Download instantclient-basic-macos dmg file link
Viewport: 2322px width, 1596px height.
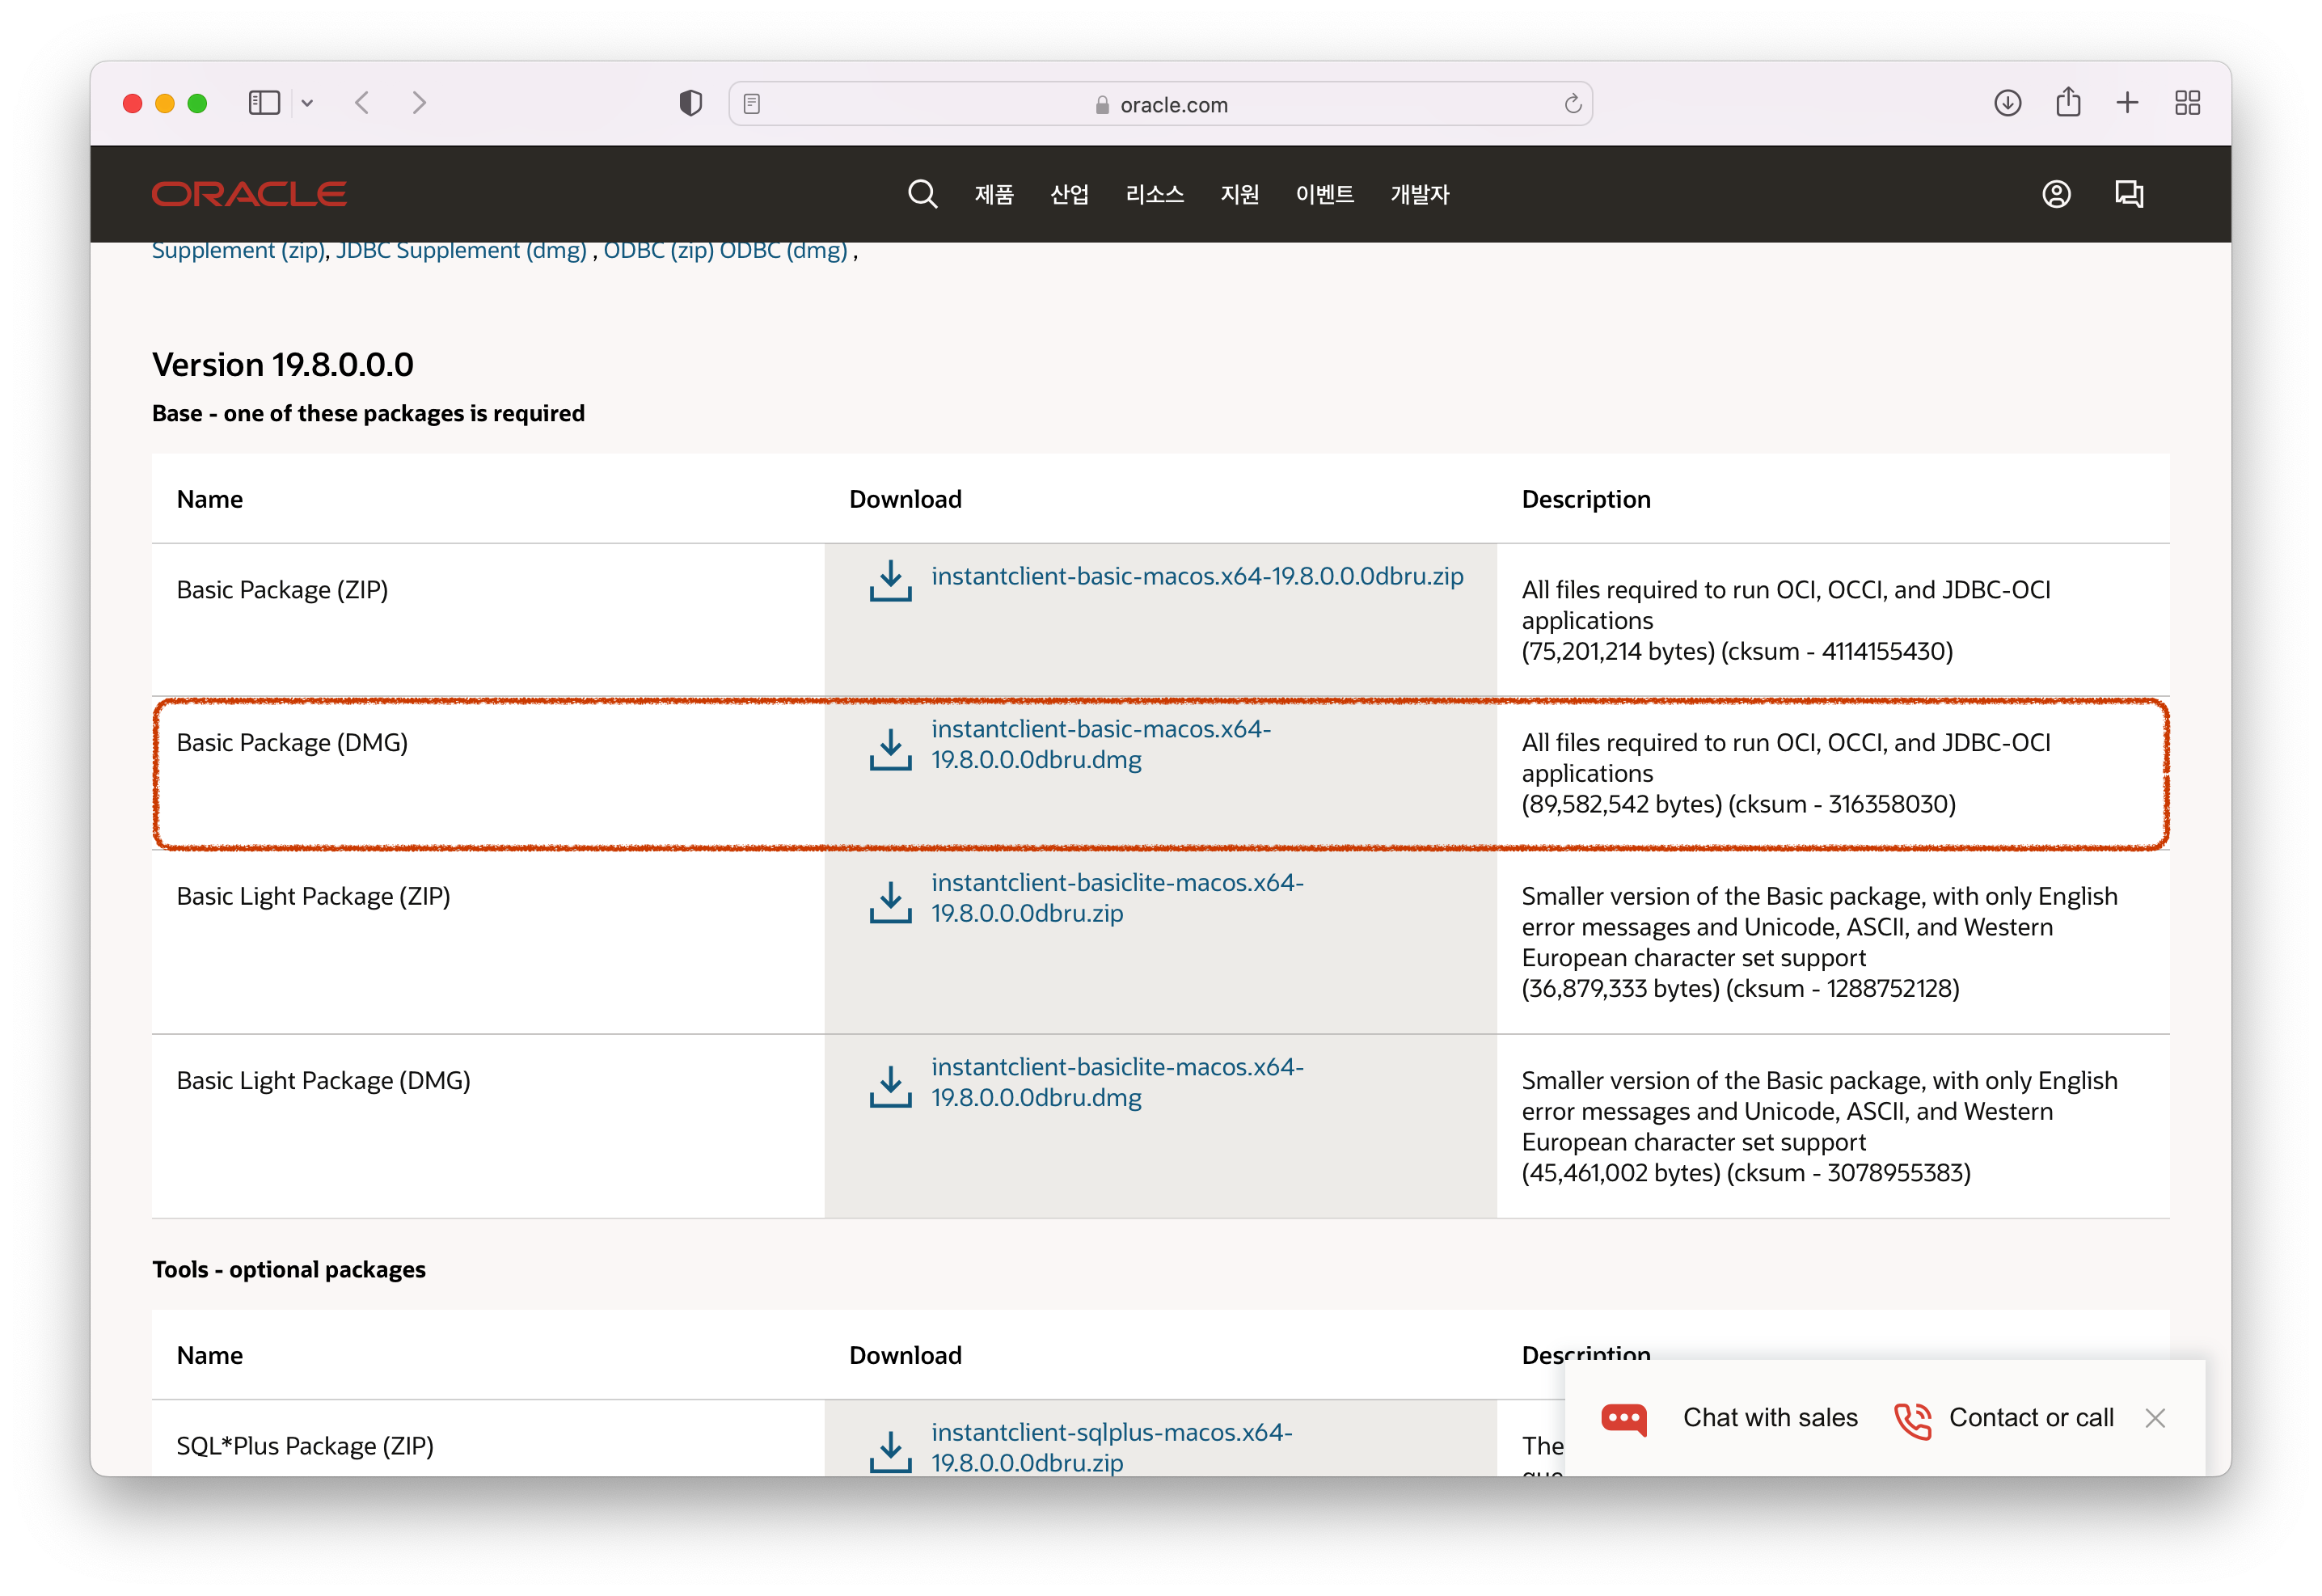coord(1101,744)
